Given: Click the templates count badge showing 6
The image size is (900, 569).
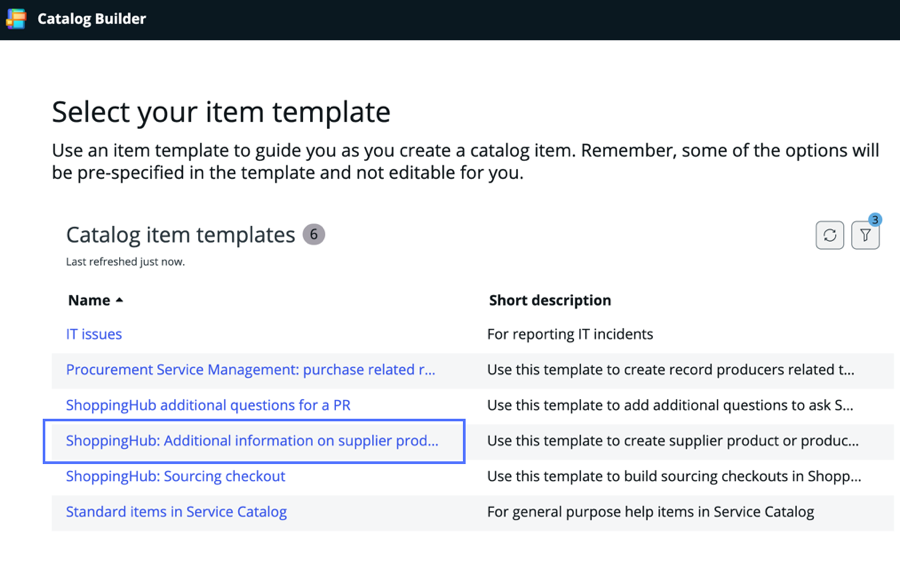Looking at the screenshot, I should [x=313, y=234].
